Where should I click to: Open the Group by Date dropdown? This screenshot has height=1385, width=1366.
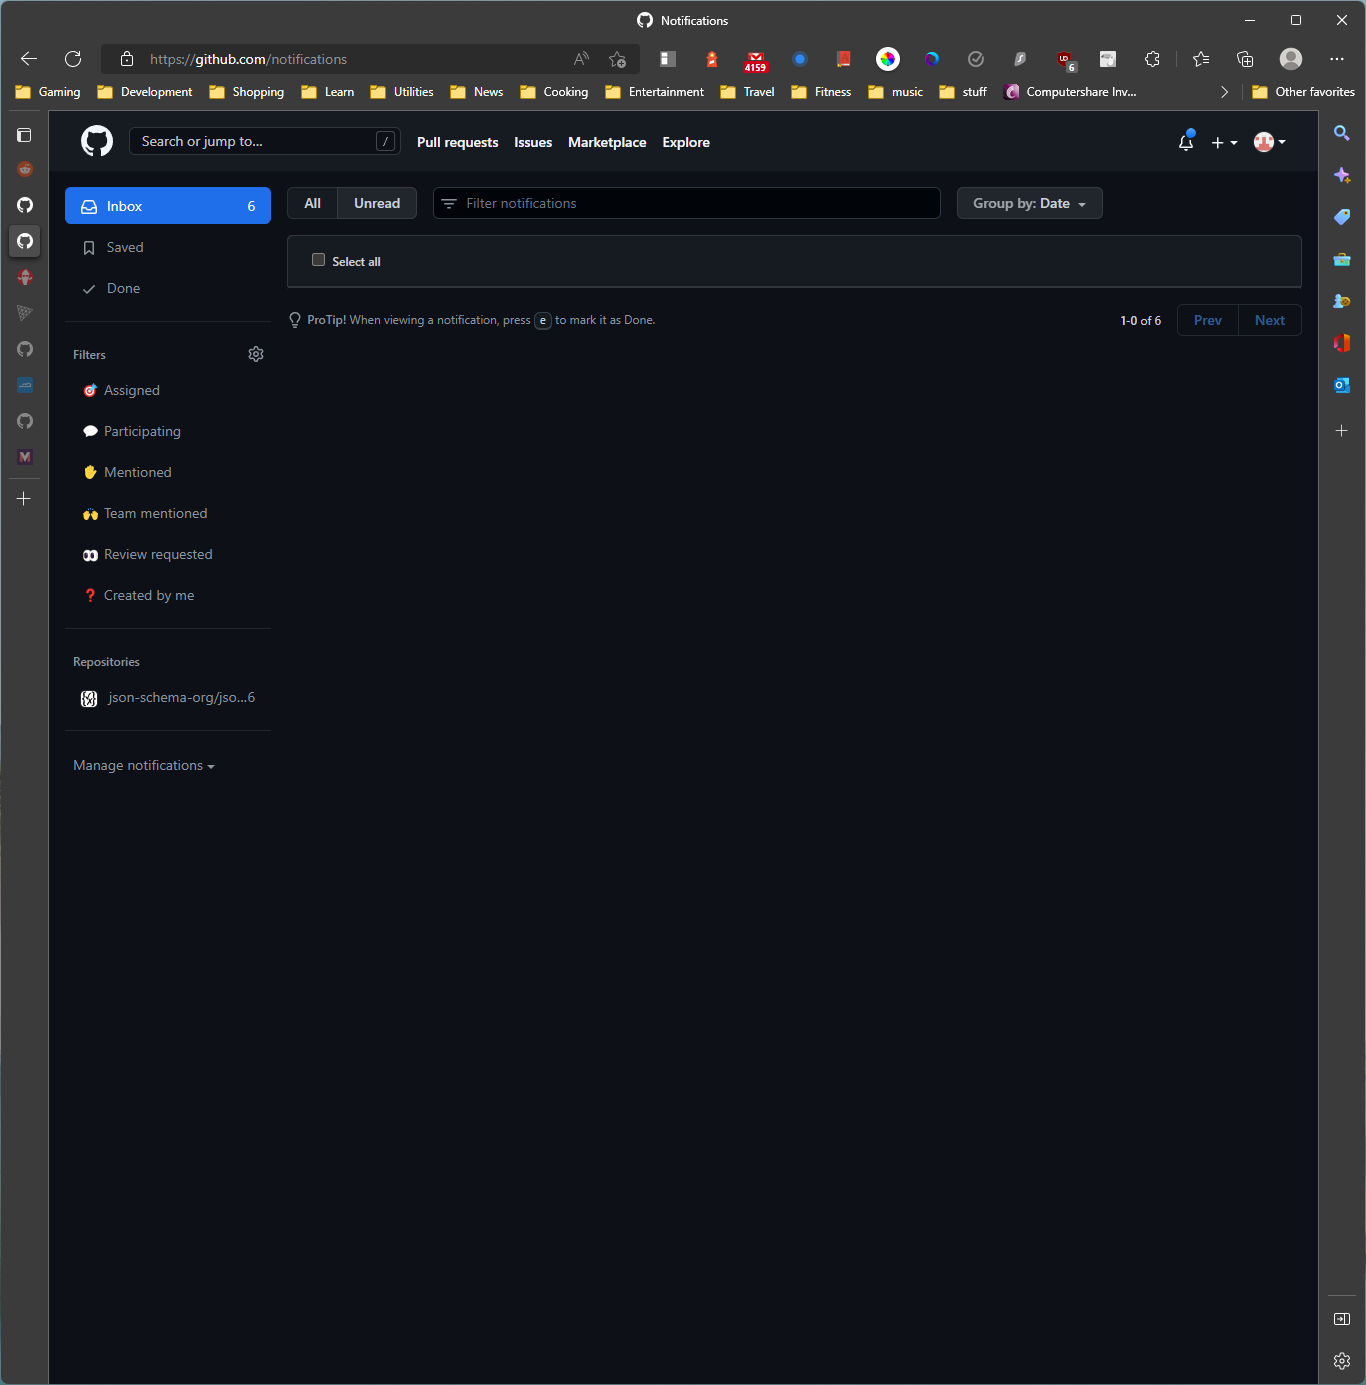coord(1029,203)
